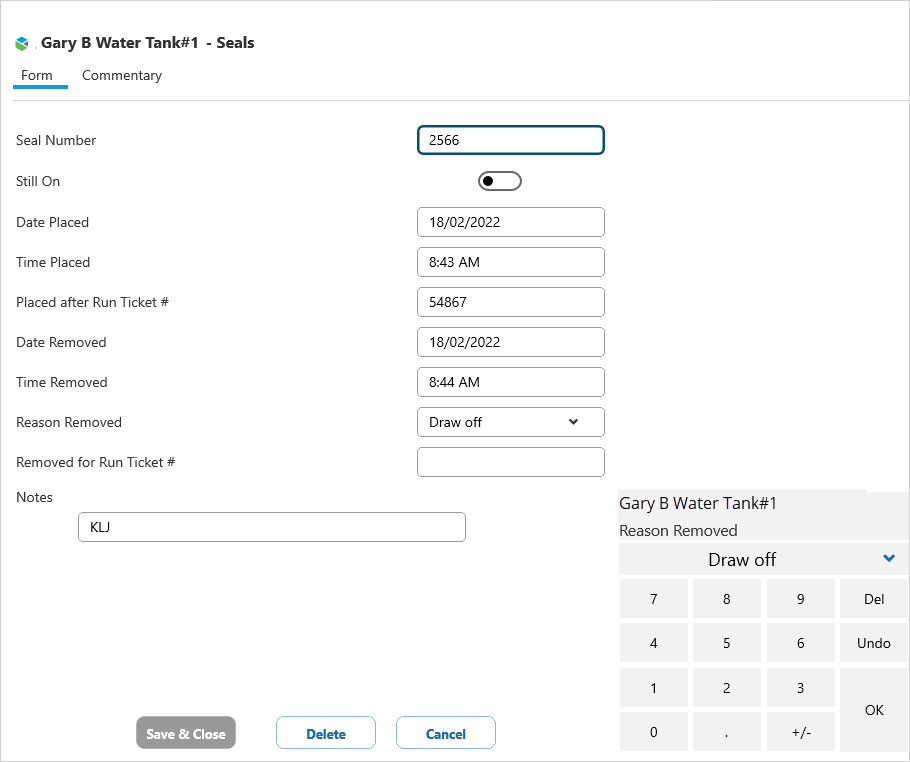Viewport: 910px width, 762px height.
Task: Switch to the Commentary tab
Action: pos(122,76)
